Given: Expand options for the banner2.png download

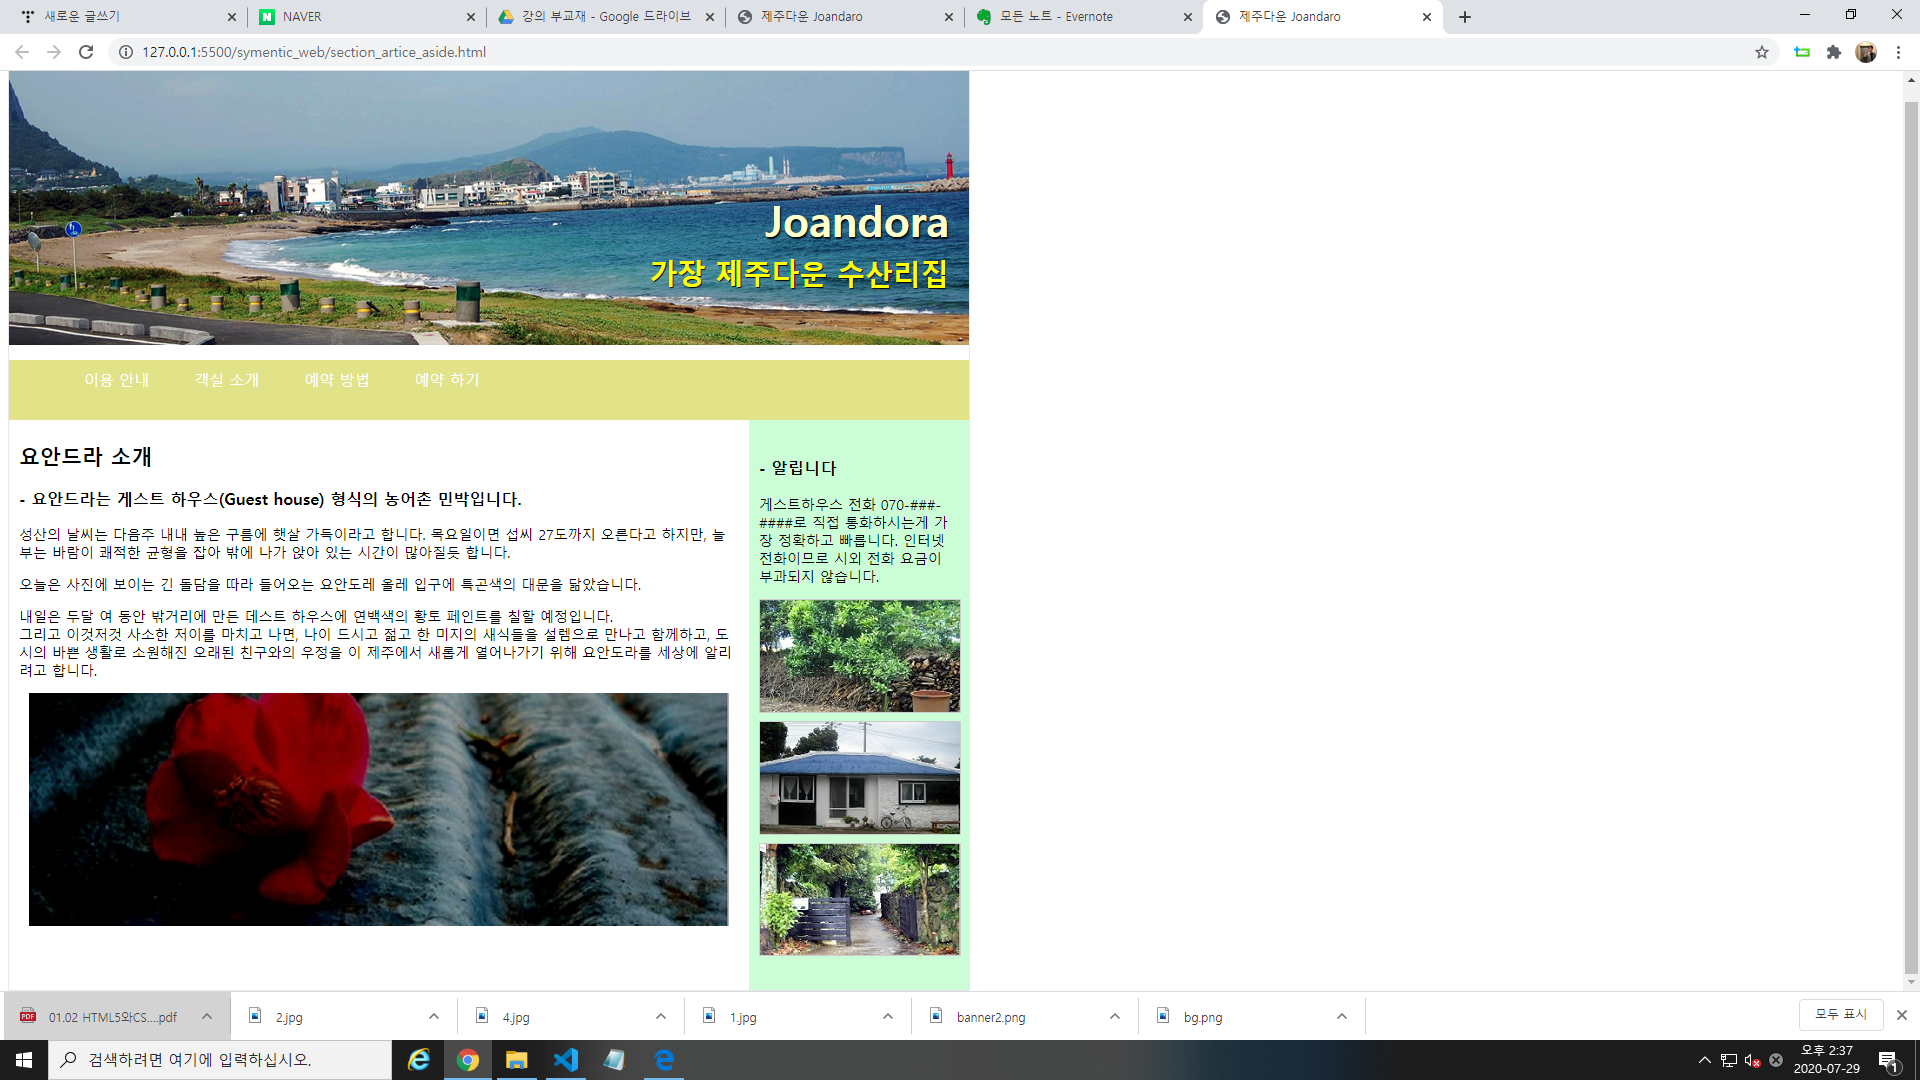Looking at the screenshot, I should (1114, 1017).
